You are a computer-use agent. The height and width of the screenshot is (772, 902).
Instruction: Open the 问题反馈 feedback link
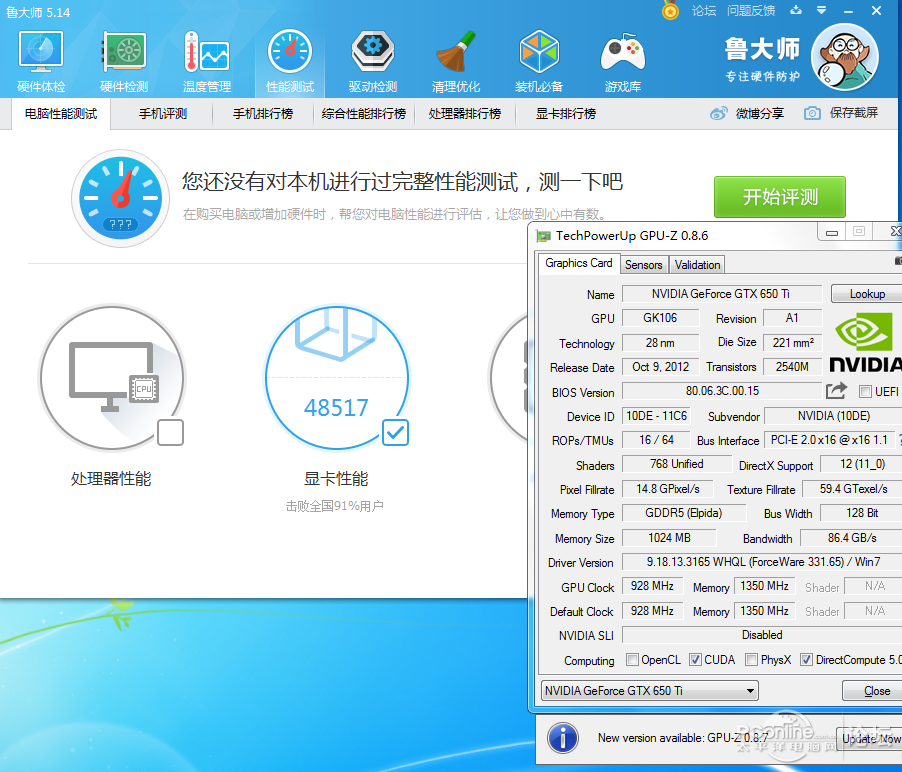click(751, 10)
